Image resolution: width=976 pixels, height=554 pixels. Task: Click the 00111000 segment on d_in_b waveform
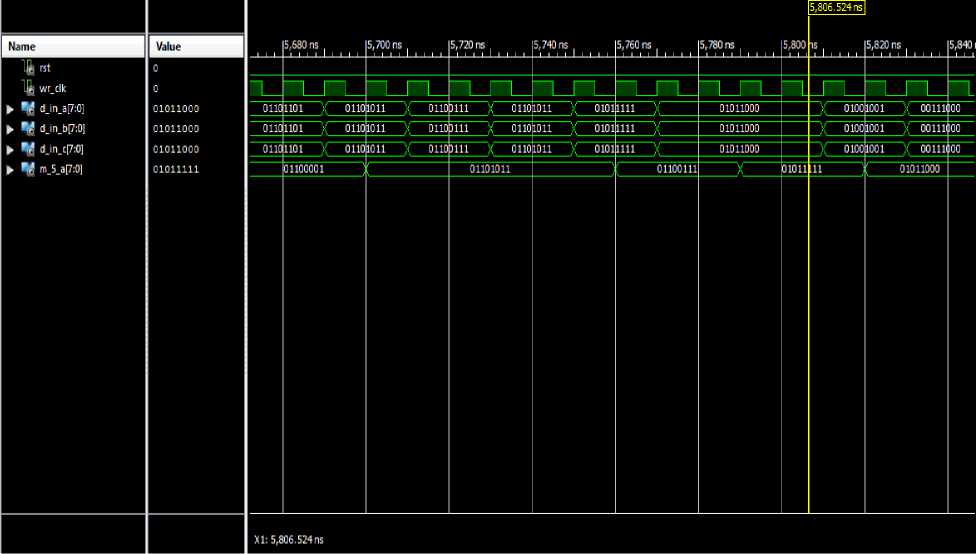pyautogui.click(x=941, y=129)
